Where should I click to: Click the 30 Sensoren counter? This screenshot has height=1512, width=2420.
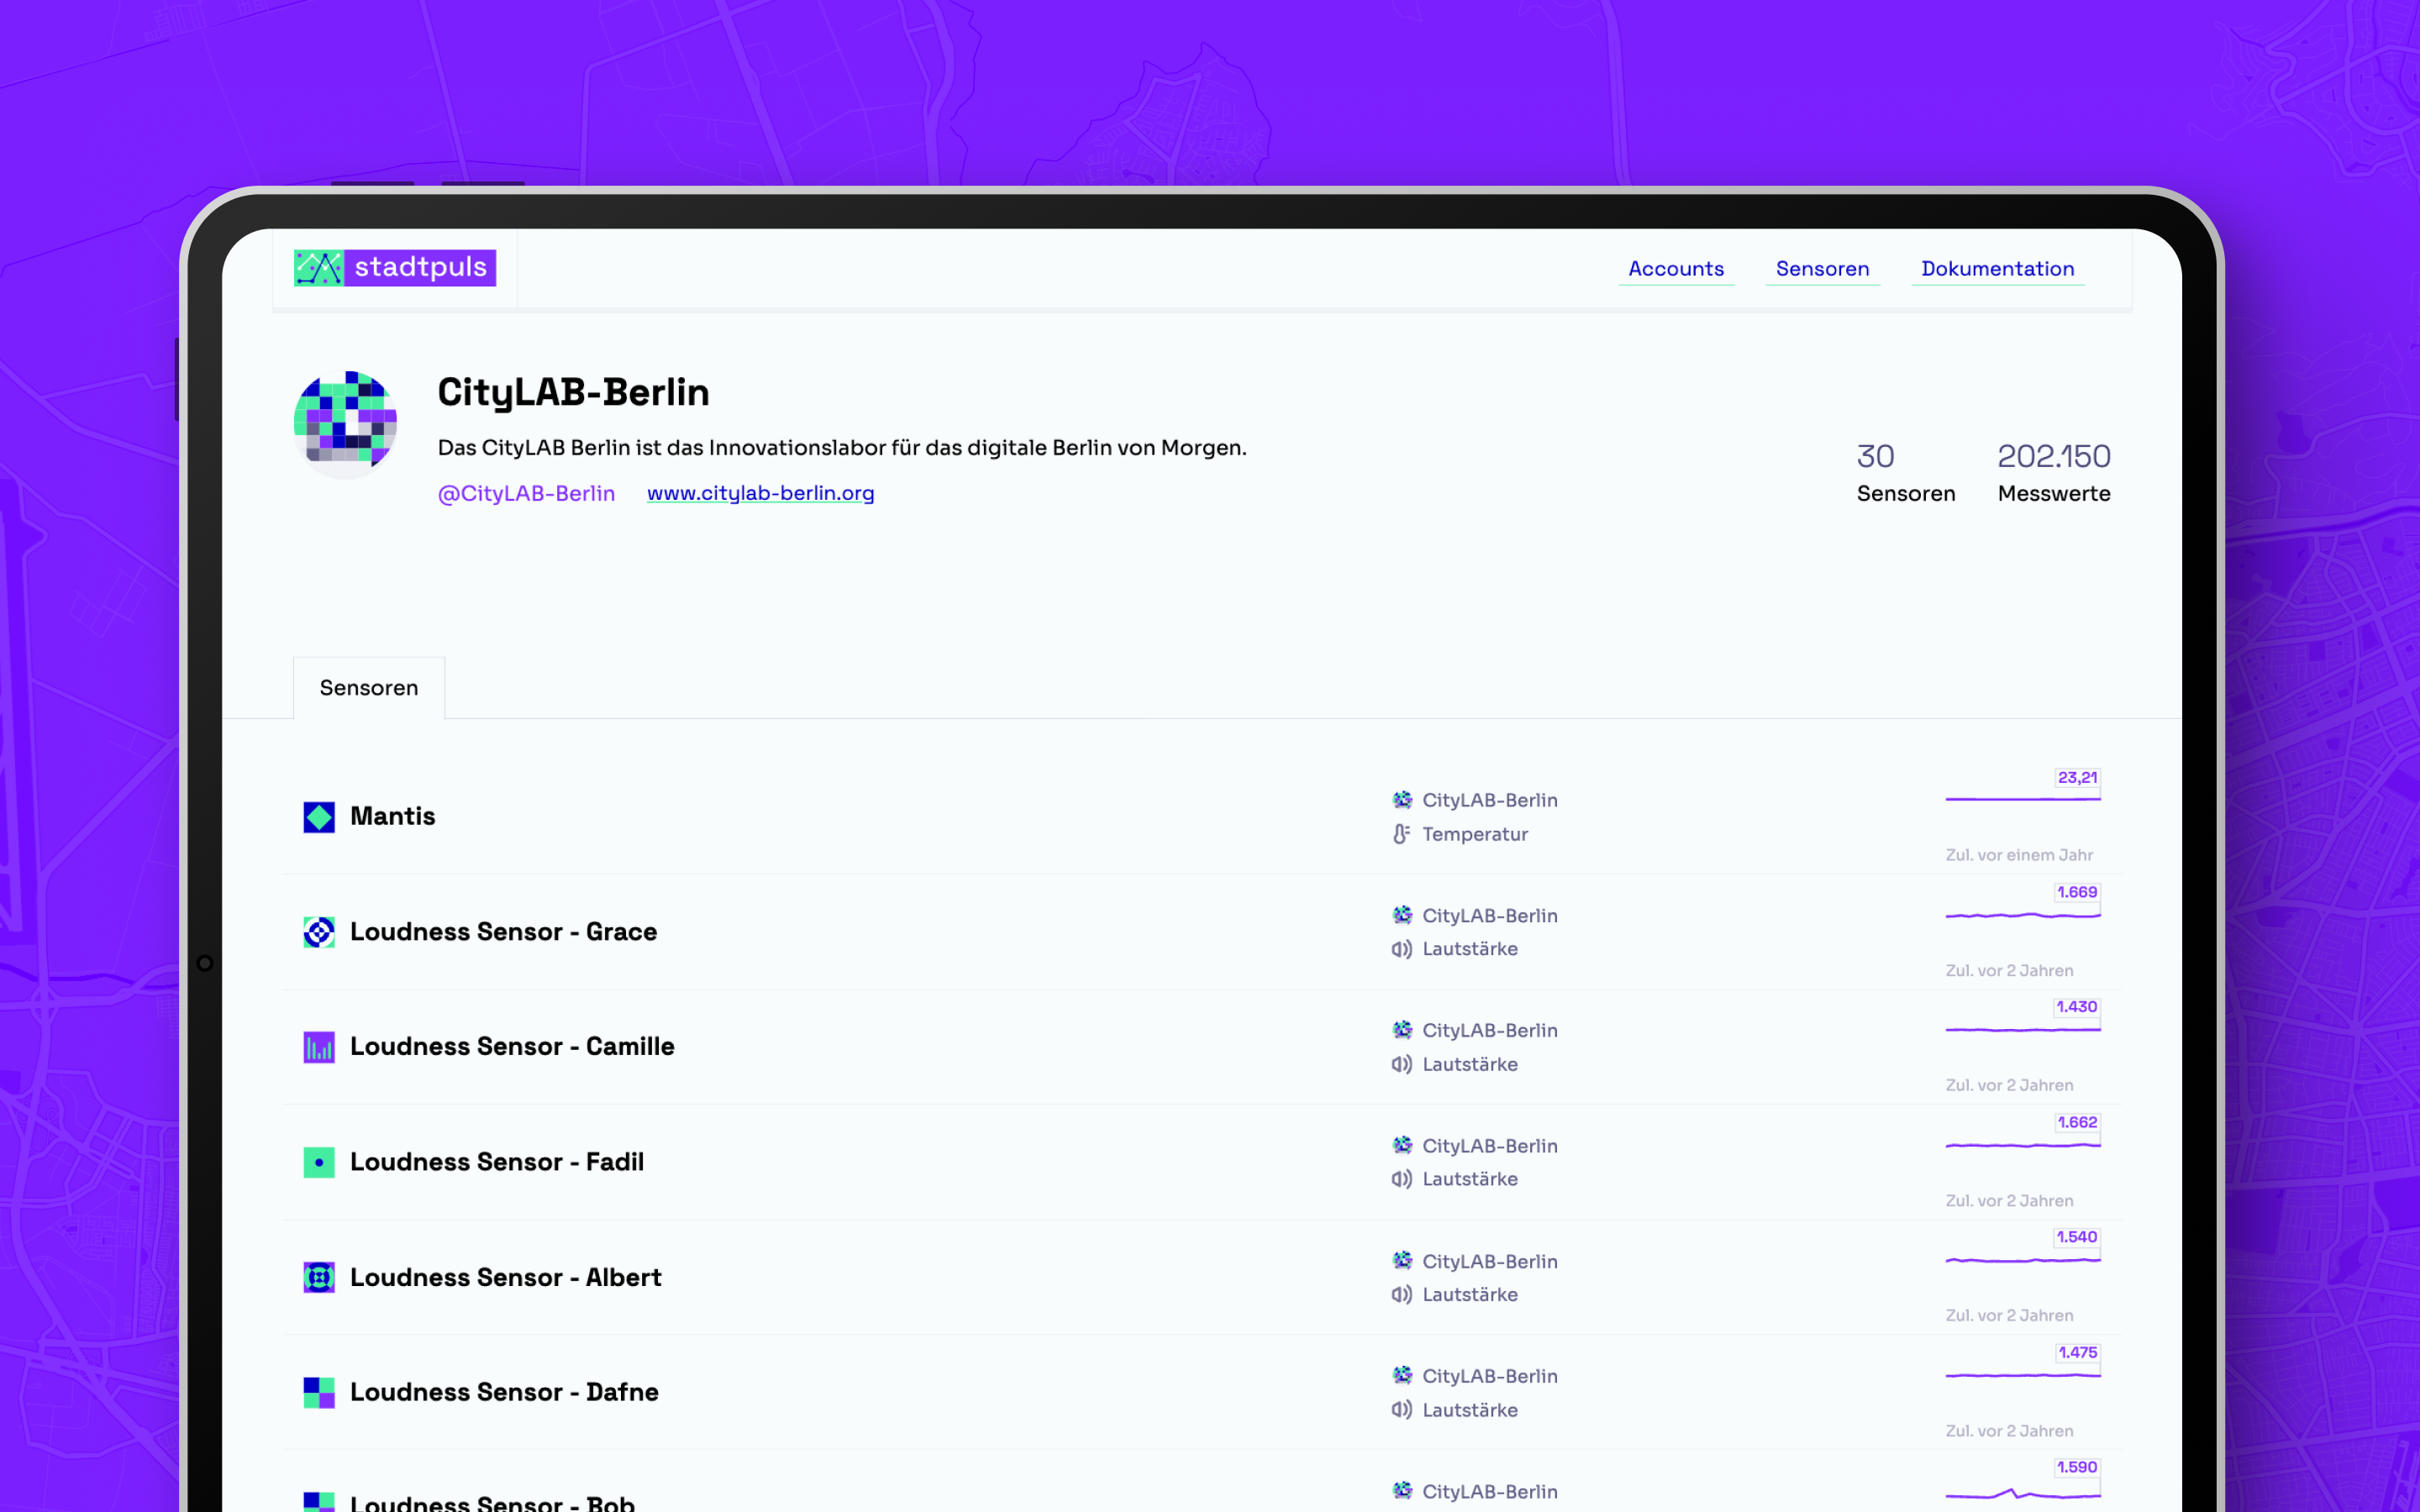point(1905,473)
